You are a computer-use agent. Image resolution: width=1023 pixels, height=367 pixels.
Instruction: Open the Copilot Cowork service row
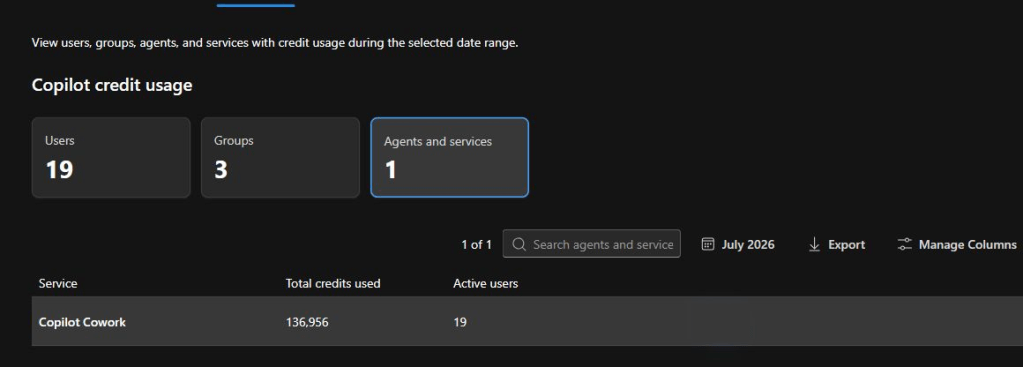point(527,321)
